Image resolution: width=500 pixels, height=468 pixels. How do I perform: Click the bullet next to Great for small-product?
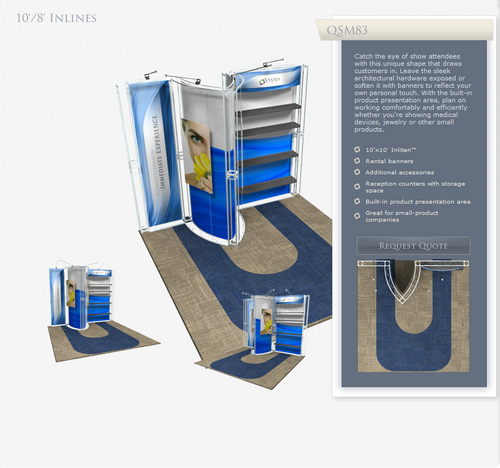click(357, 216)
